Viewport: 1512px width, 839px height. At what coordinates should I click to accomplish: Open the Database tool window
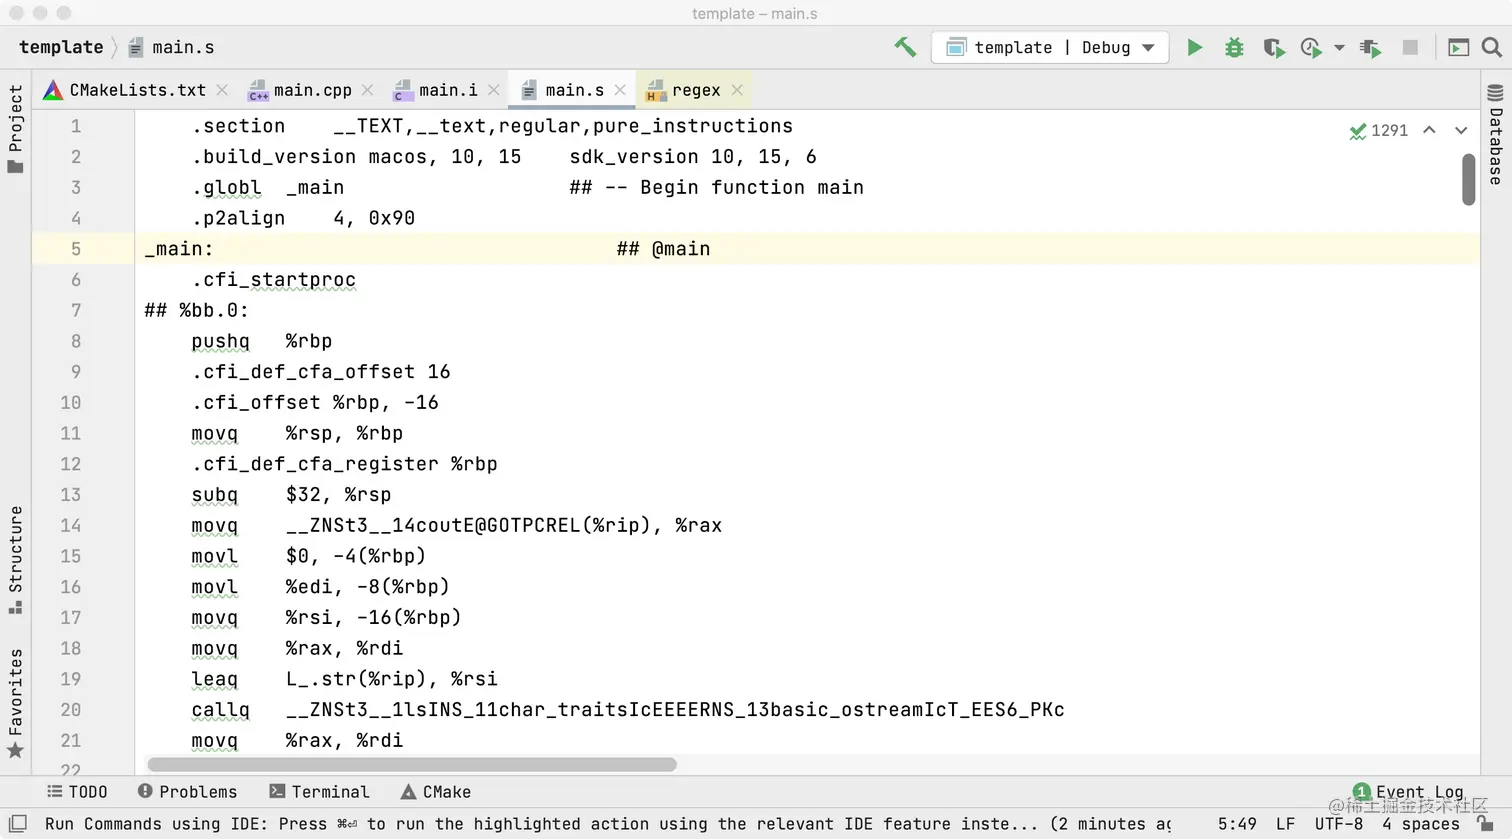1496,134
